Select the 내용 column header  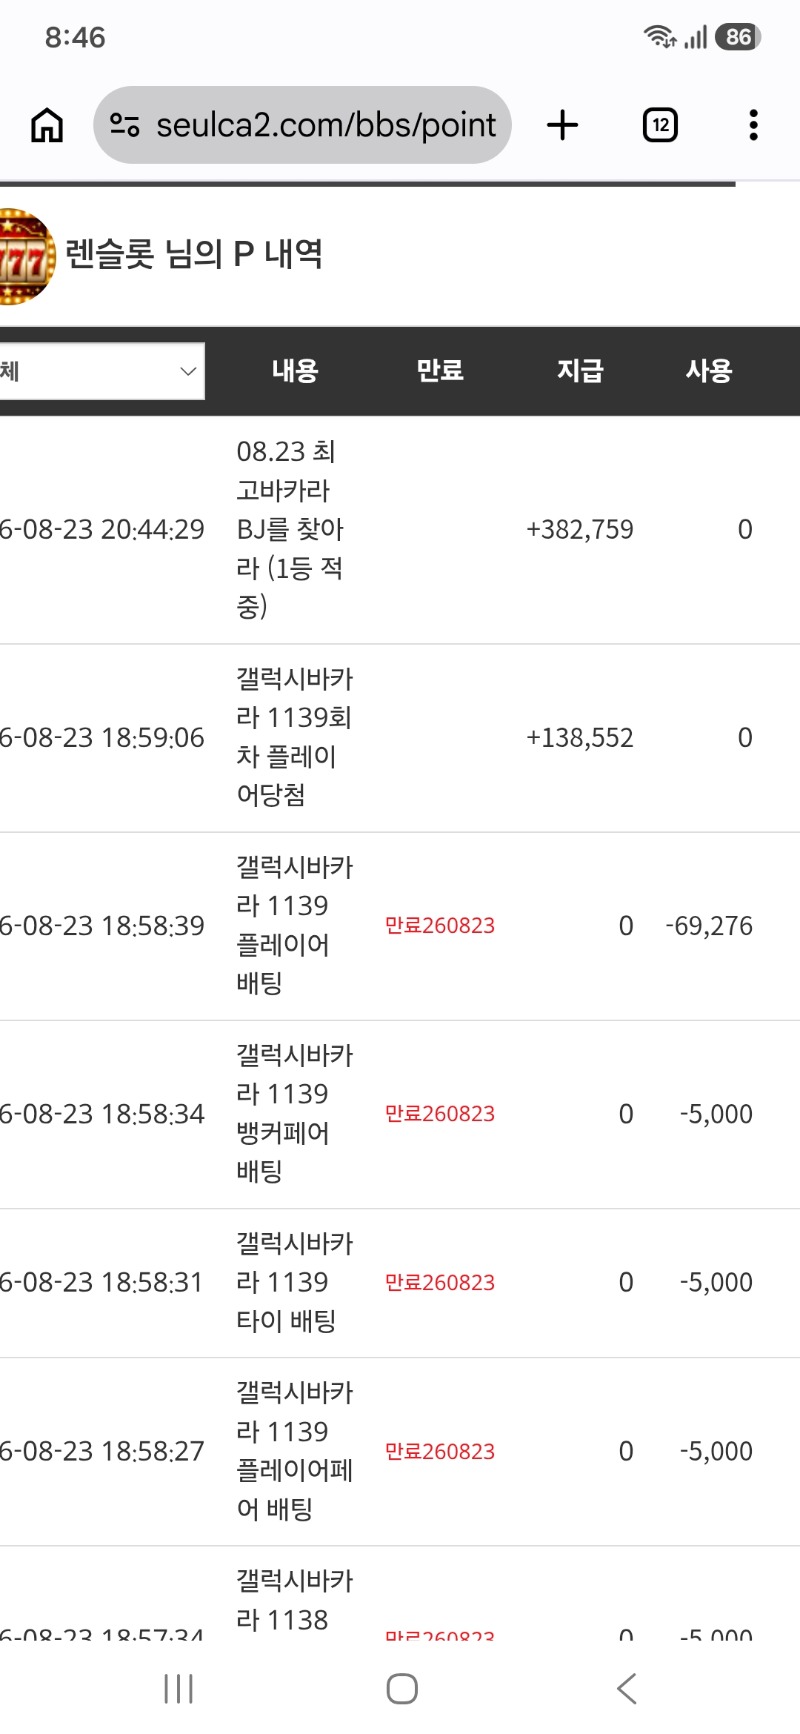click(x=295, y=371)
